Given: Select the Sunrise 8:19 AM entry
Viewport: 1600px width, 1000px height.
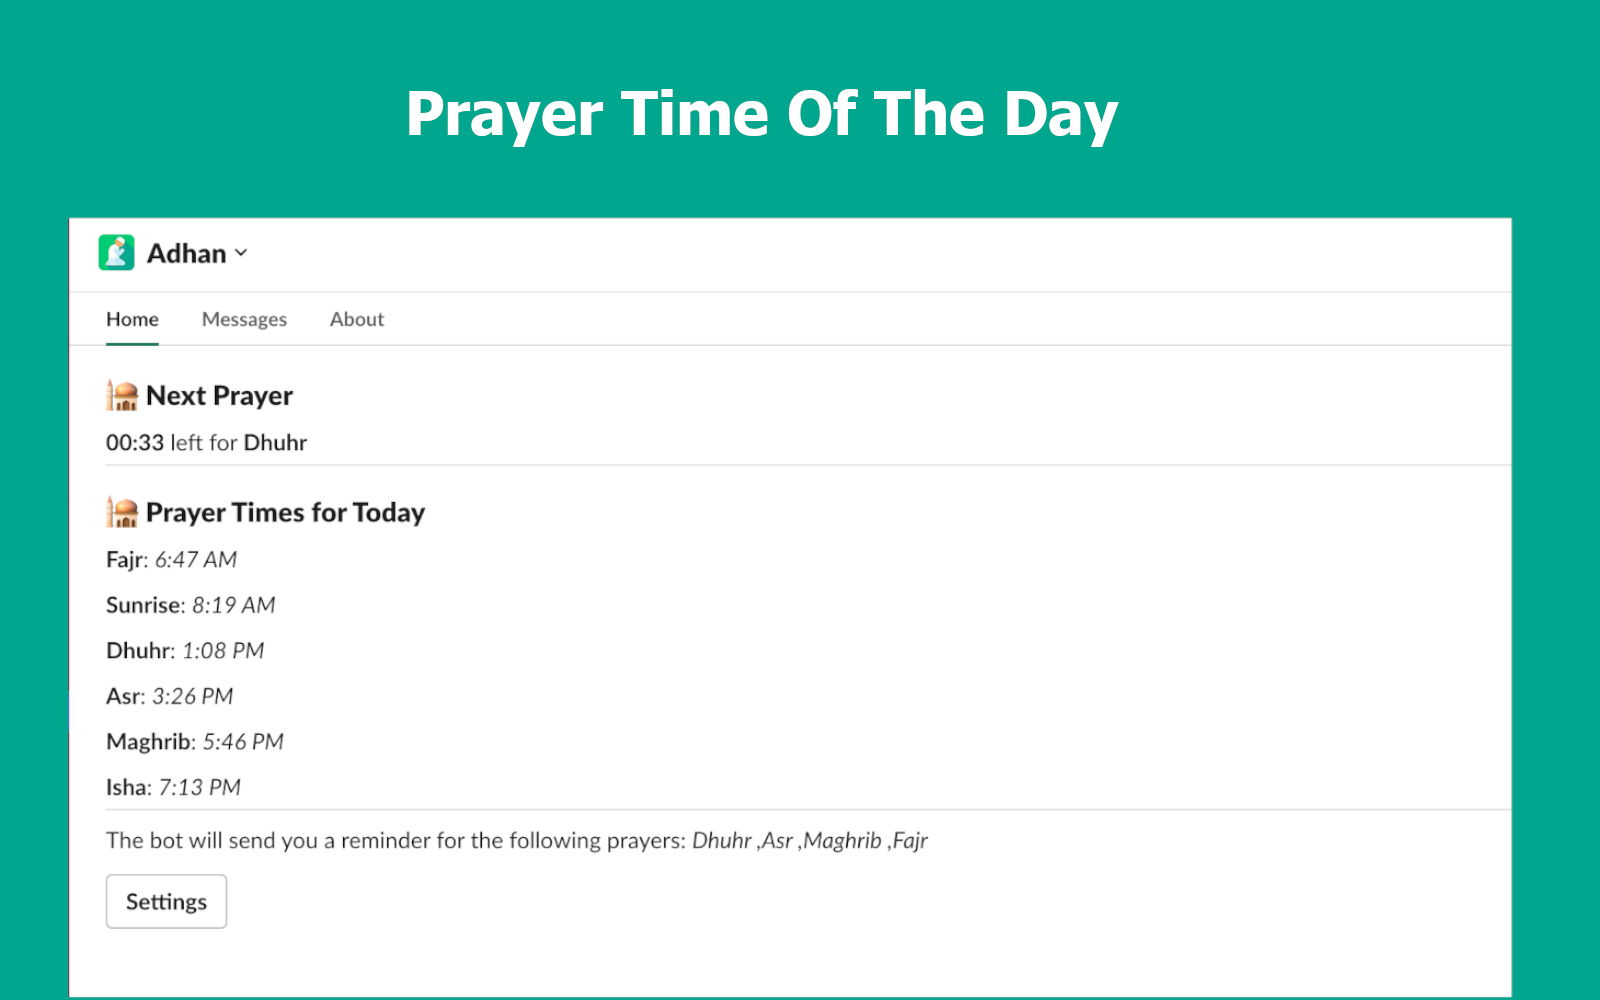Looking at the screenshot, I should [x=190, y=605].
